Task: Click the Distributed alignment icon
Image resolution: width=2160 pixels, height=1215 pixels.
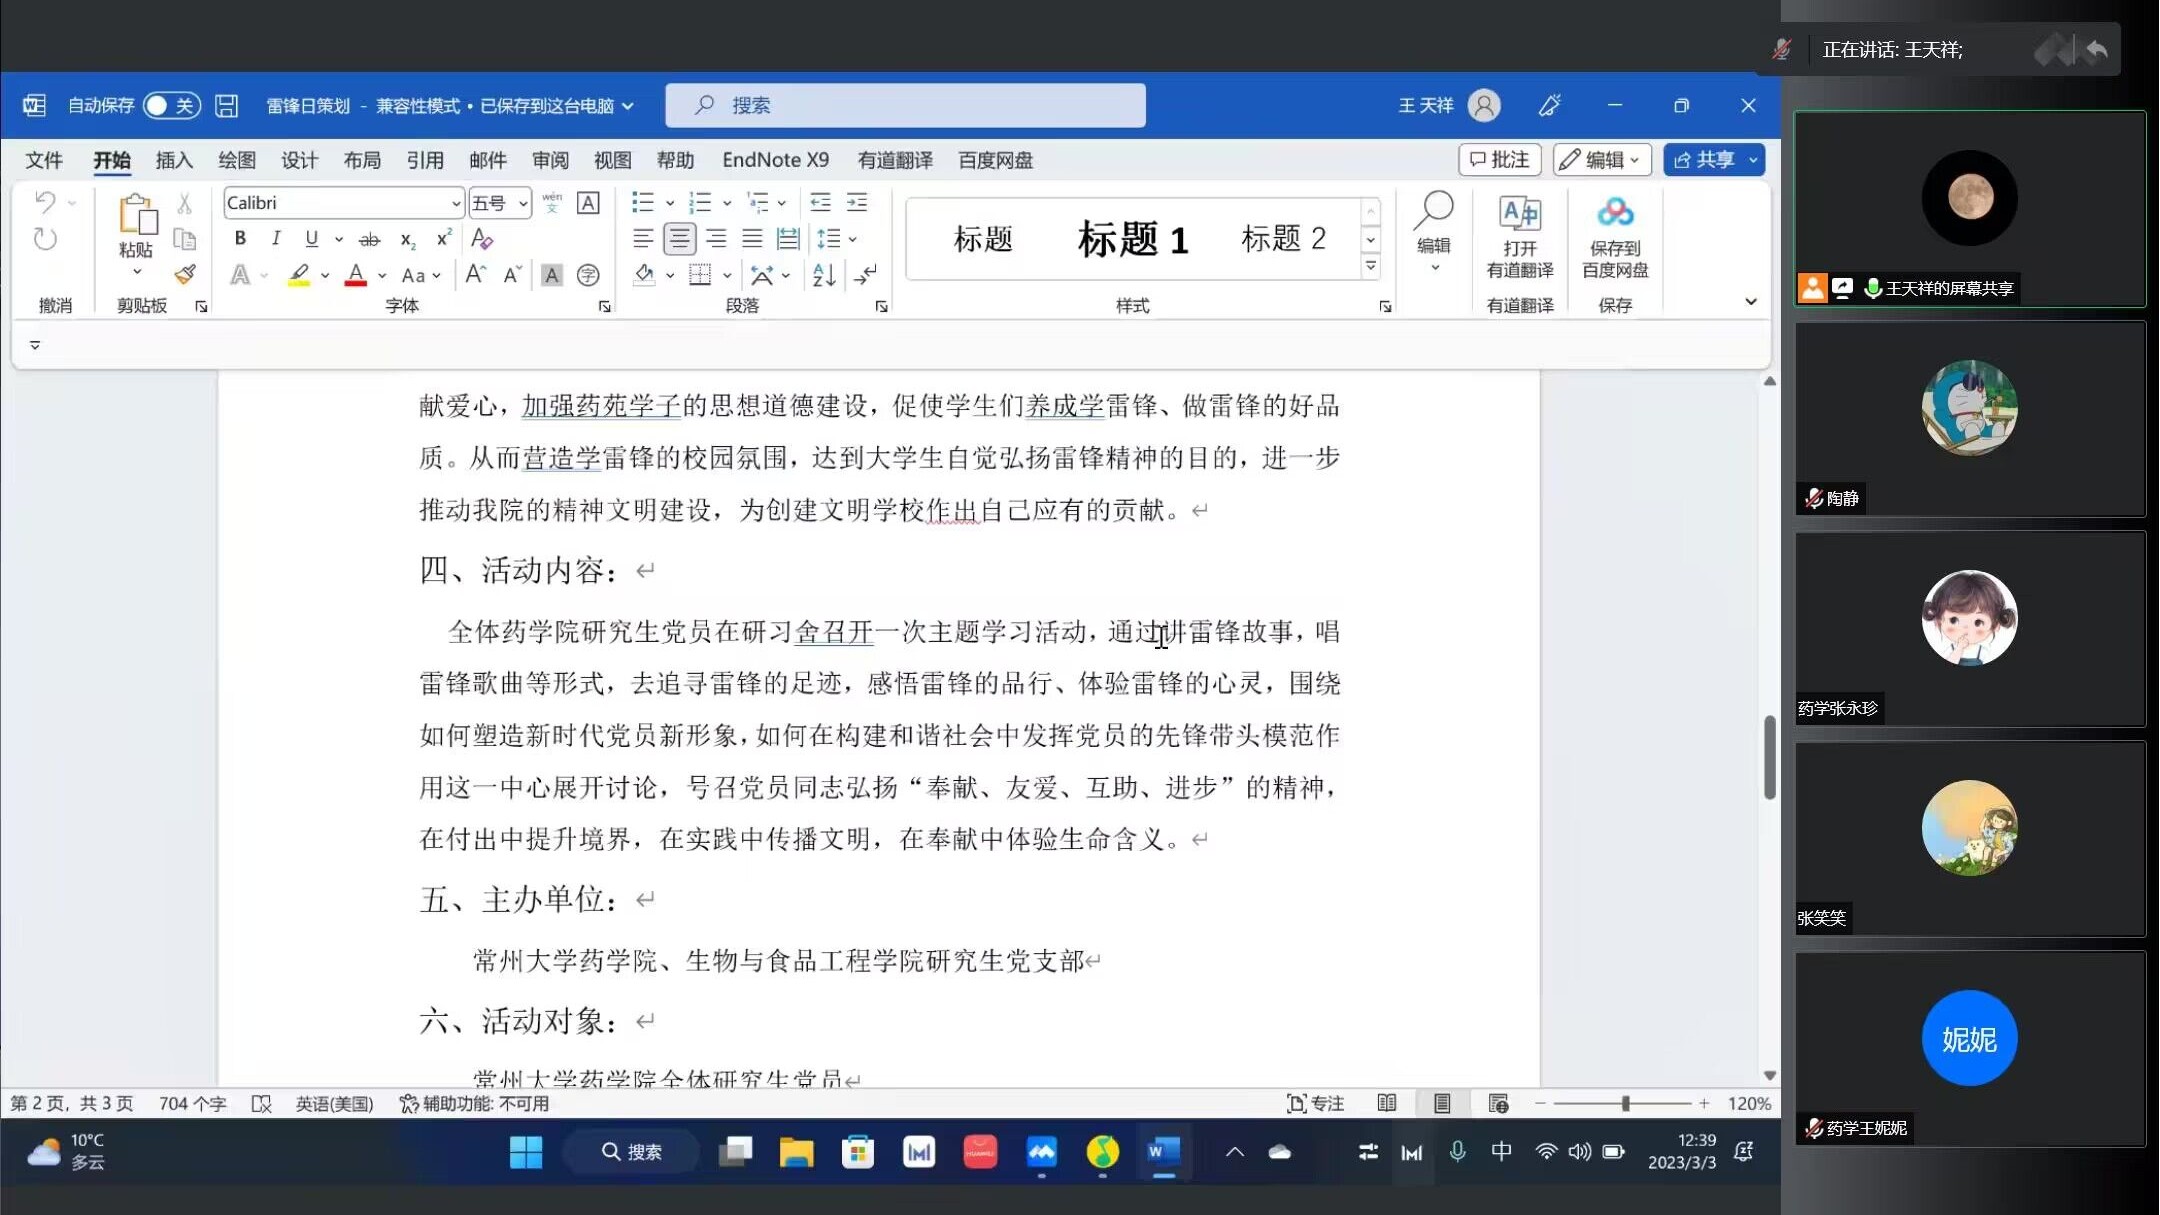Action: [788, 239]
